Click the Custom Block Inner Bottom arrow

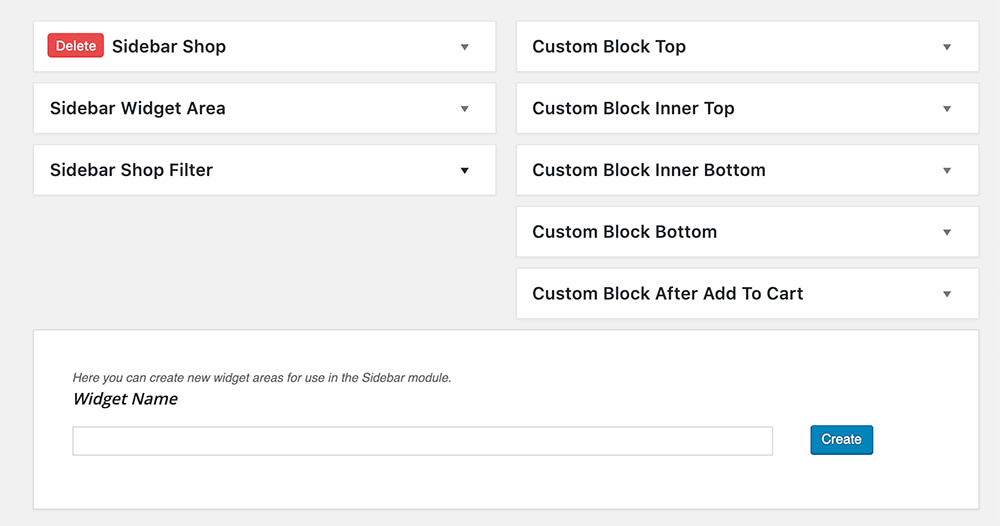click(x=947, y=171)
